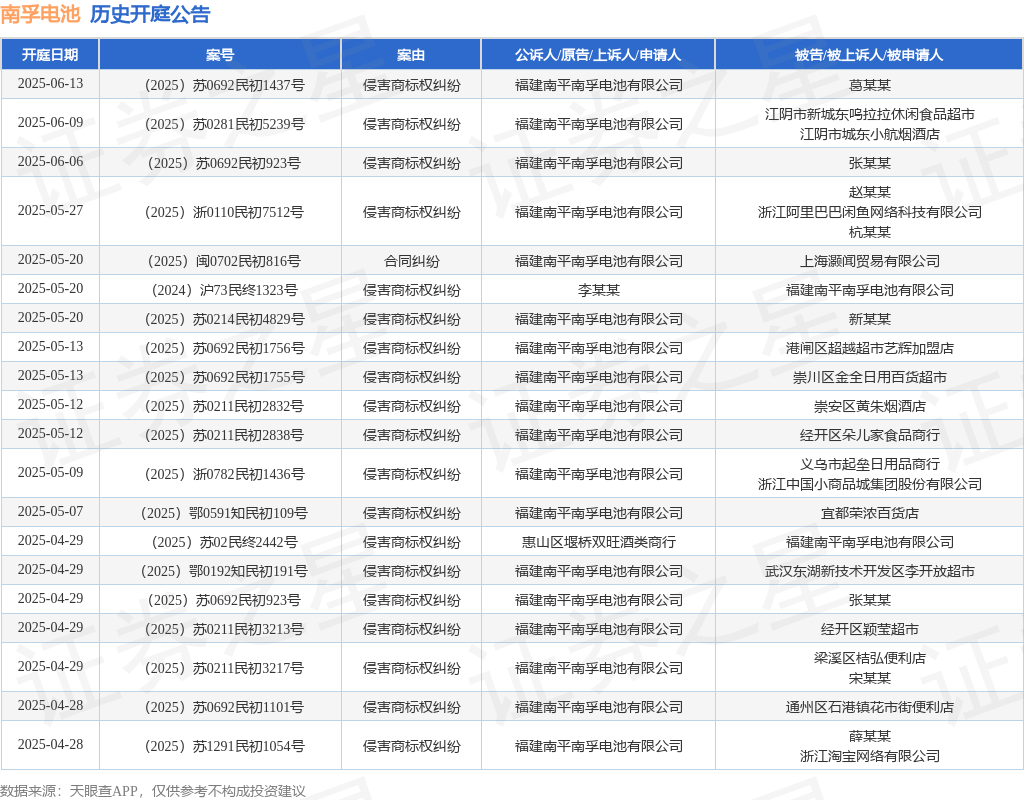Screen dimensions: 1024x800
Task: Click defendant 崇川区金全日用百货超市
Action: [870, 377]
